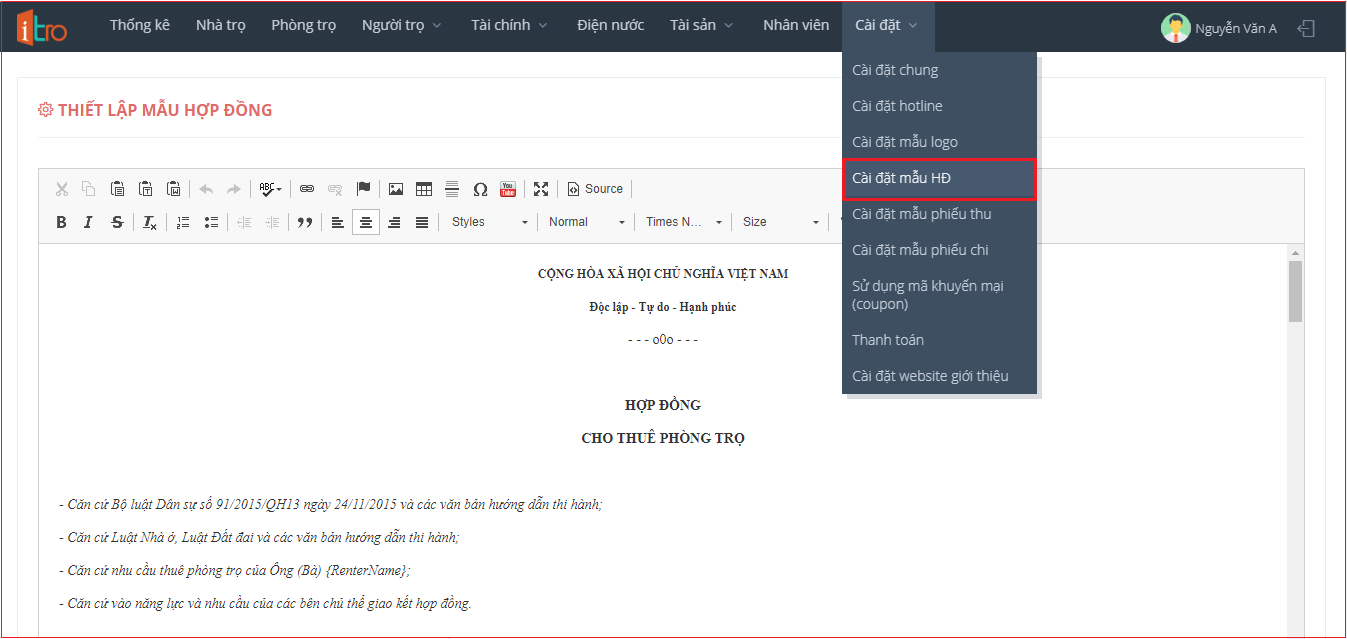This screenshot has width=1347, height=639.
Task: Open the font Size dropdown
Action: pos(781,222)
